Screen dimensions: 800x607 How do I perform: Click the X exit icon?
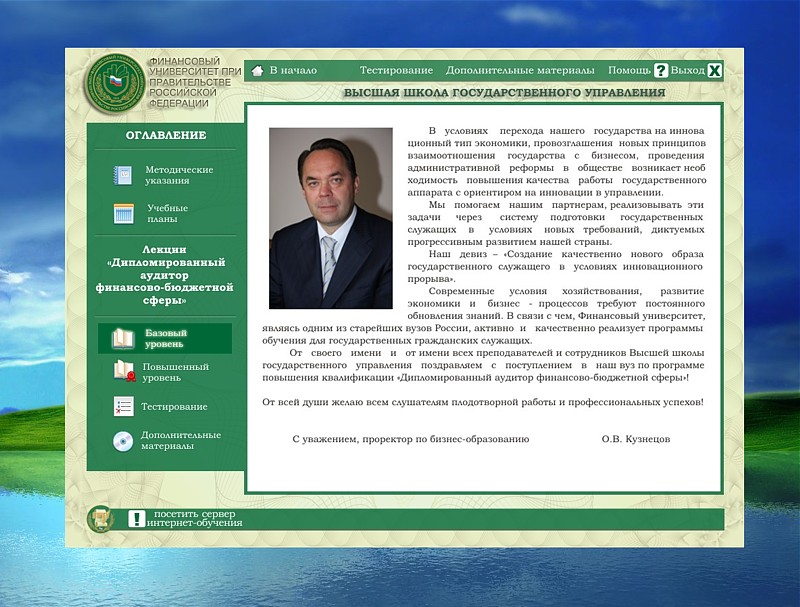coord(715,70)
